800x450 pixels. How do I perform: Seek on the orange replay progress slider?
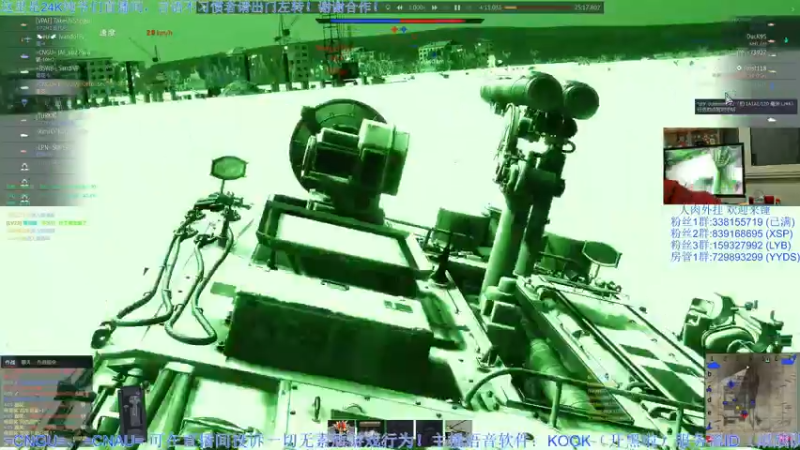tap(536, 8)
